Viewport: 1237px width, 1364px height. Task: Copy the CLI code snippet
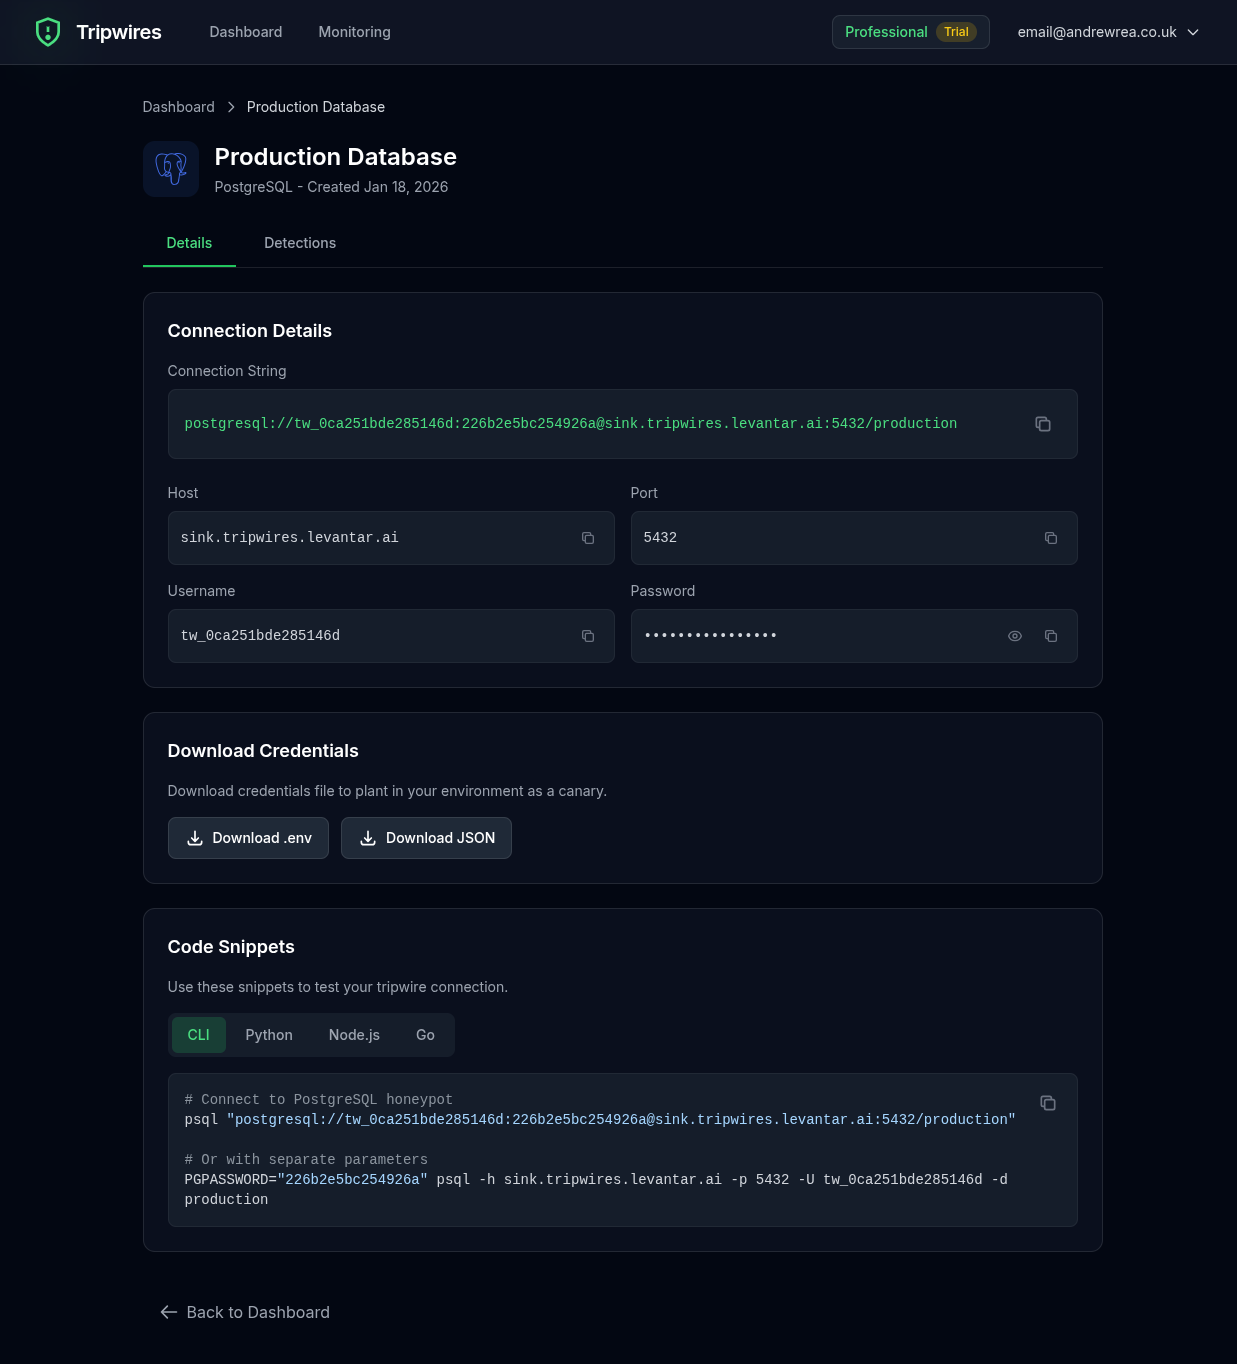coord(1048,1103)
